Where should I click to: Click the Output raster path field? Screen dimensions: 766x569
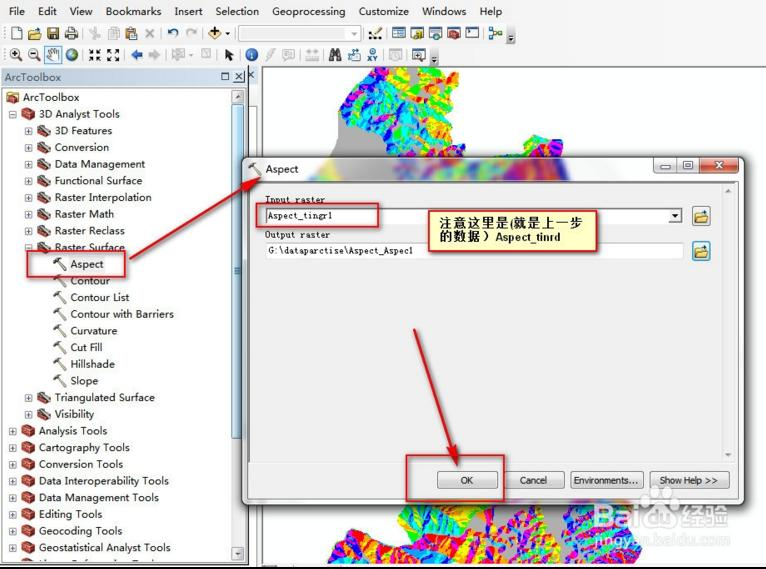tap(474, 251)
